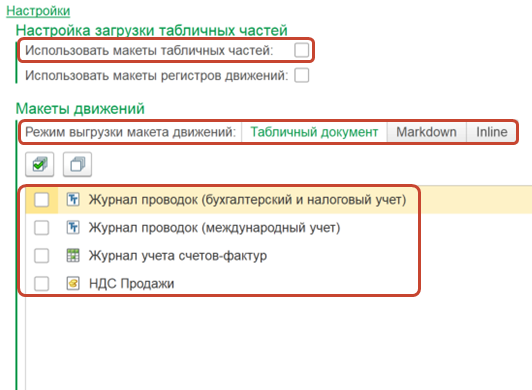This screenshot has height=390, width=532.
Task: Collapse the Макеты движений group
Action: 80,109
